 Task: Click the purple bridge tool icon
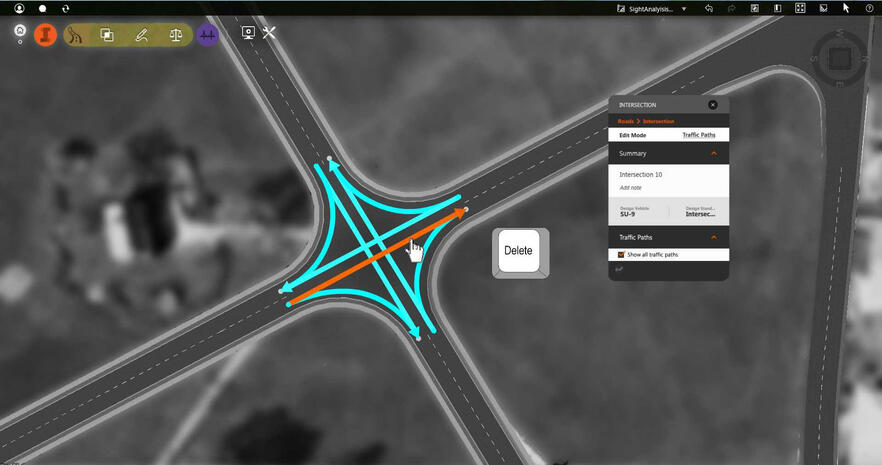tap(208, 34)
